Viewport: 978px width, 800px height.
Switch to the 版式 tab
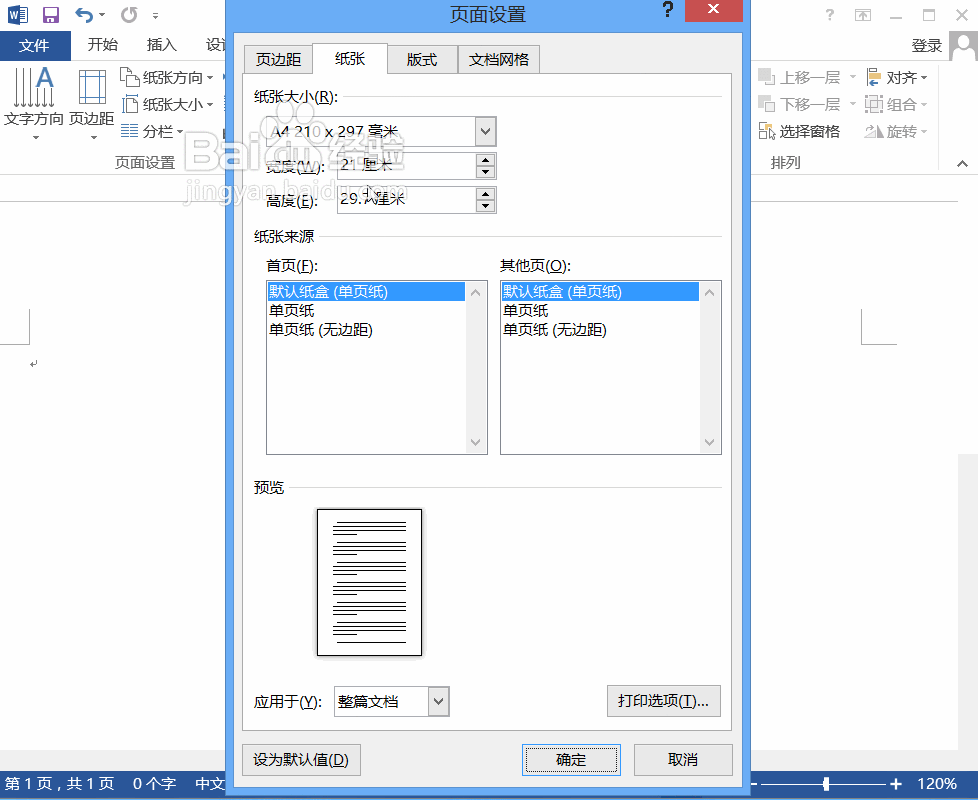[422, 59]
